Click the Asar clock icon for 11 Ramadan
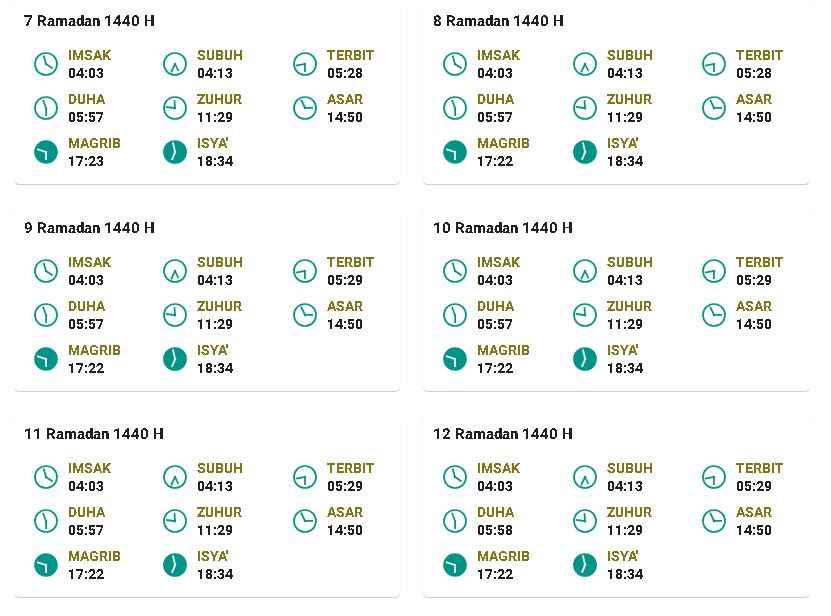 tap(305, 521)
